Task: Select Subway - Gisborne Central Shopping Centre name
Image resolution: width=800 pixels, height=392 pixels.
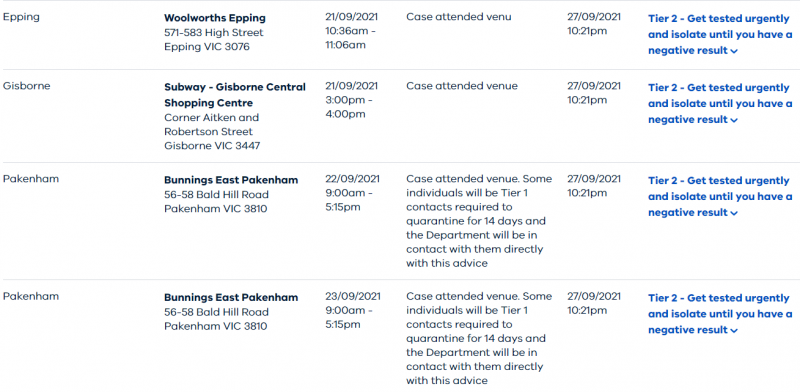Action: click(x=235, y=95)
